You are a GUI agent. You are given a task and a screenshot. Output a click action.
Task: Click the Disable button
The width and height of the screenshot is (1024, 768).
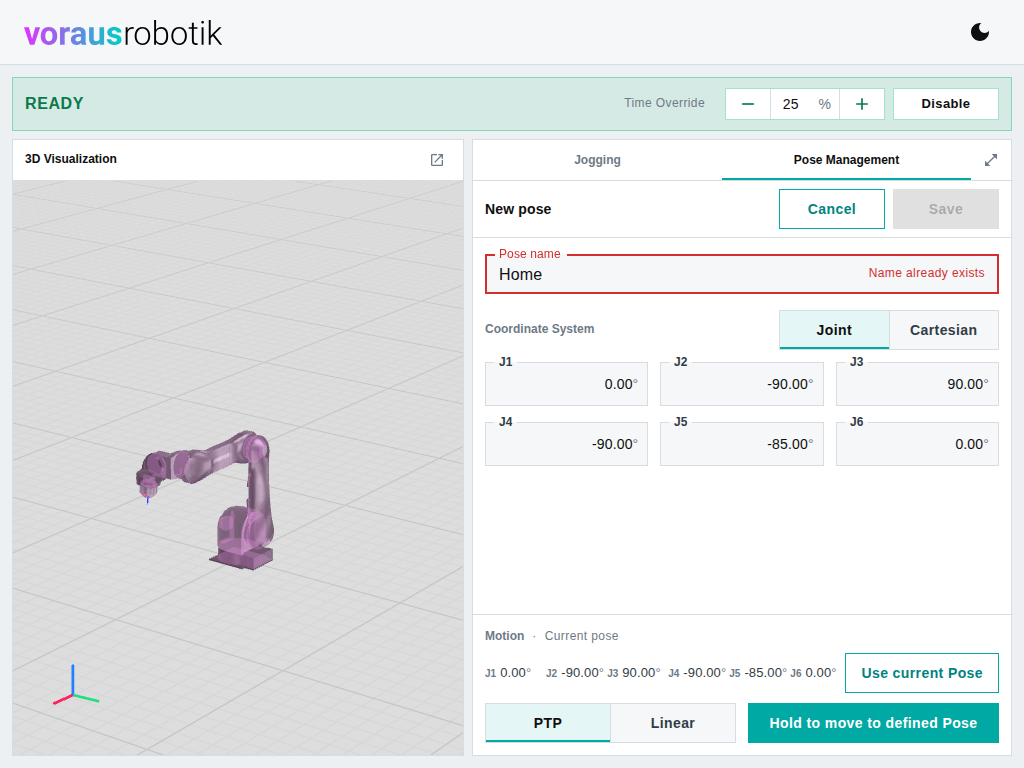pos(945,104)
